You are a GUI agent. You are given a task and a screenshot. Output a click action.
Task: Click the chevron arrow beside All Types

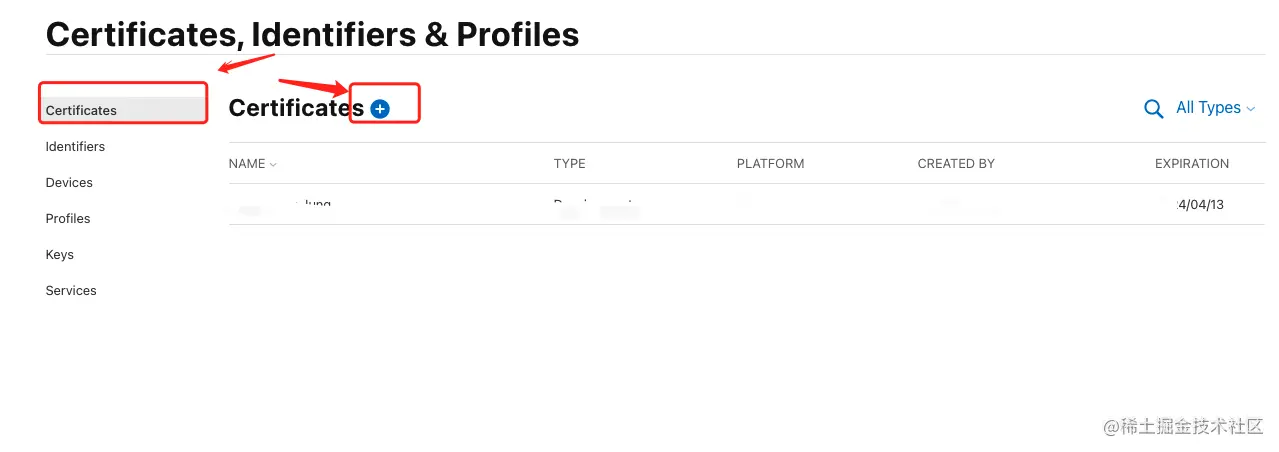point(1250,109)
